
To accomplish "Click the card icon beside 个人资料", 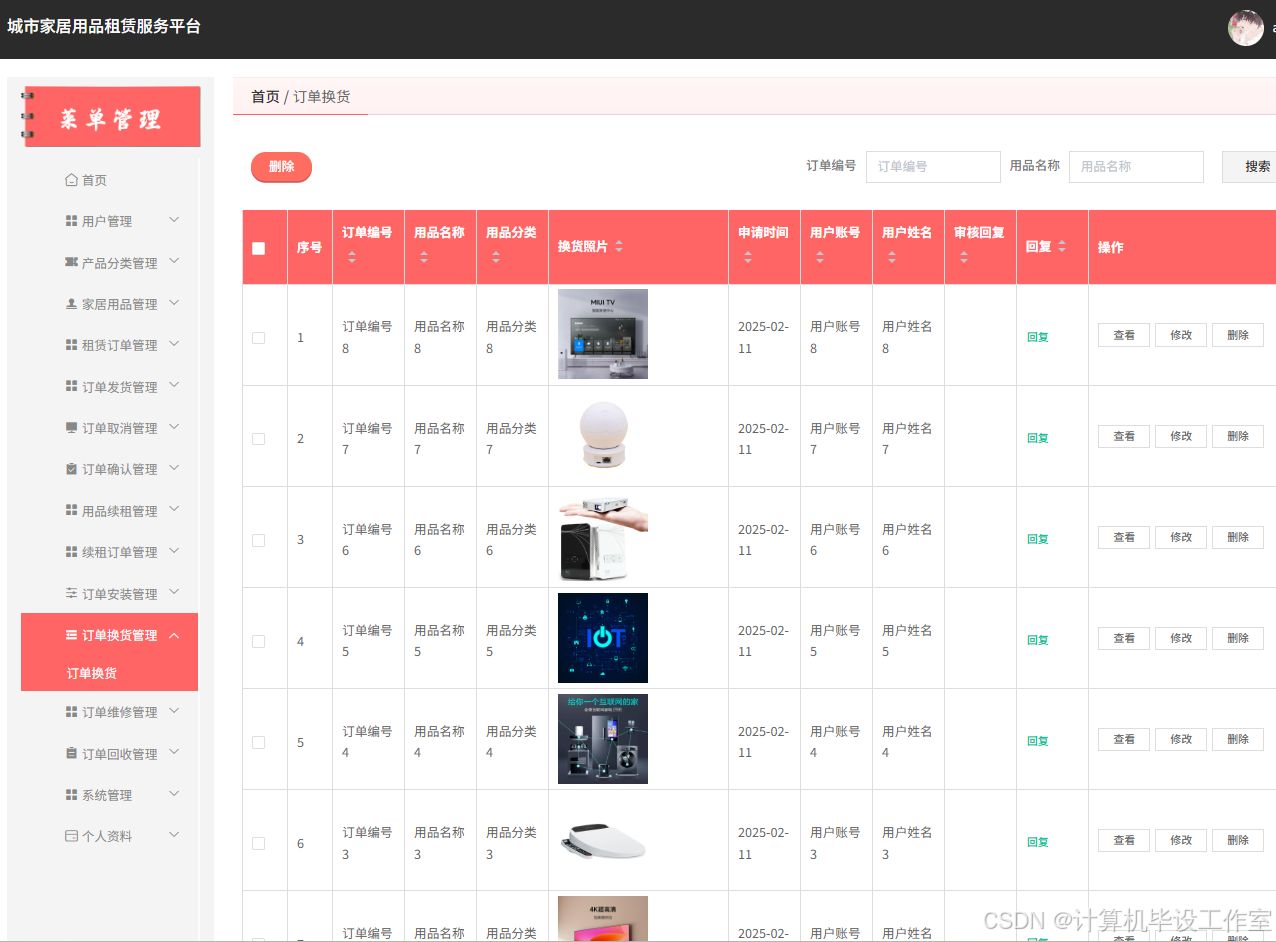I will click(x=71, y=836).
